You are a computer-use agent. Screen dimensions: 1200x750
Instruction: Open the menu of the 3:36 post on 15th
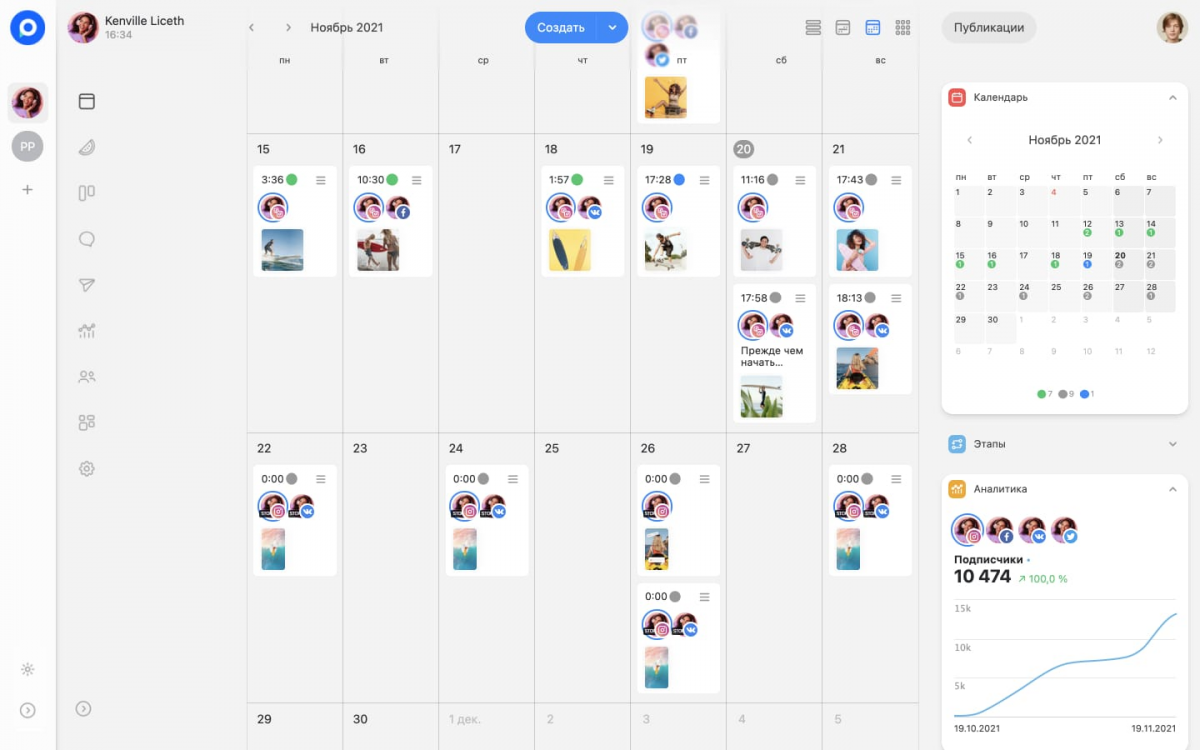click(321, 180)
